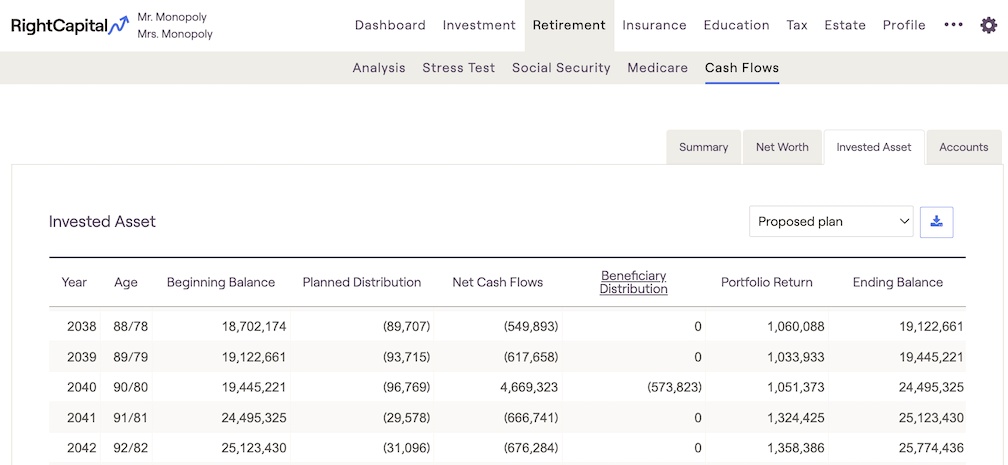Click the RightCapital logo
The image size is (1008, 465).
tap(70, 26)
